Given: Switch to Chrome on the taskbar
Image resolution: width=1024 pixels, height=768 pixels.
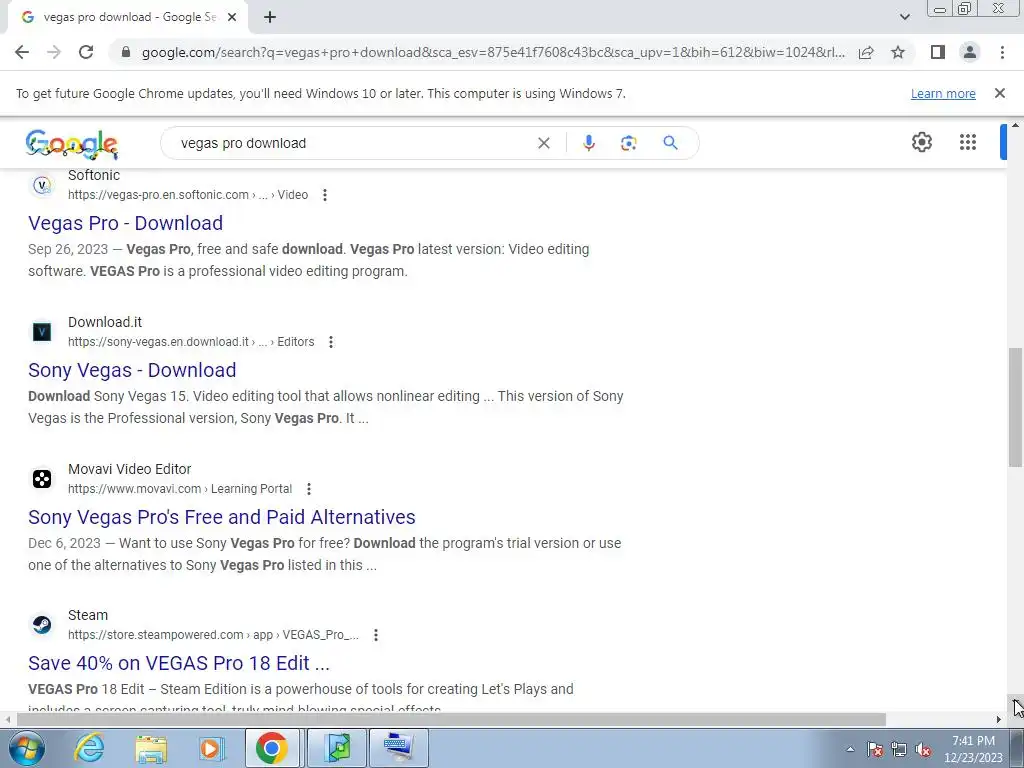Looking at the screenshot, I should (272, 748).
